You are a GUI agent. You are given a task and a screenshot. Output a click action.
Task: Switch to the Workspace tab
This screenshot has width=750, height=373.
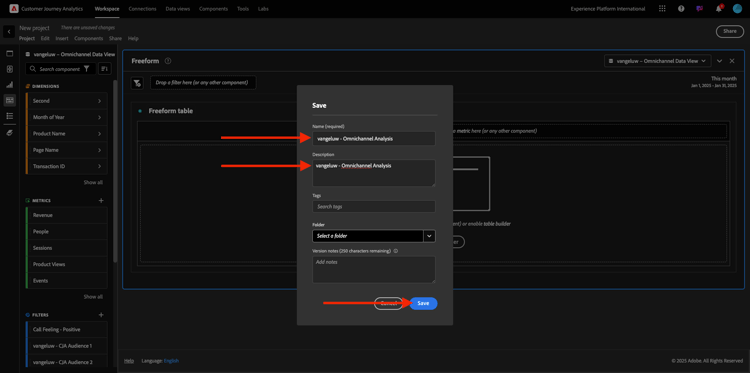tap(107, 9)
